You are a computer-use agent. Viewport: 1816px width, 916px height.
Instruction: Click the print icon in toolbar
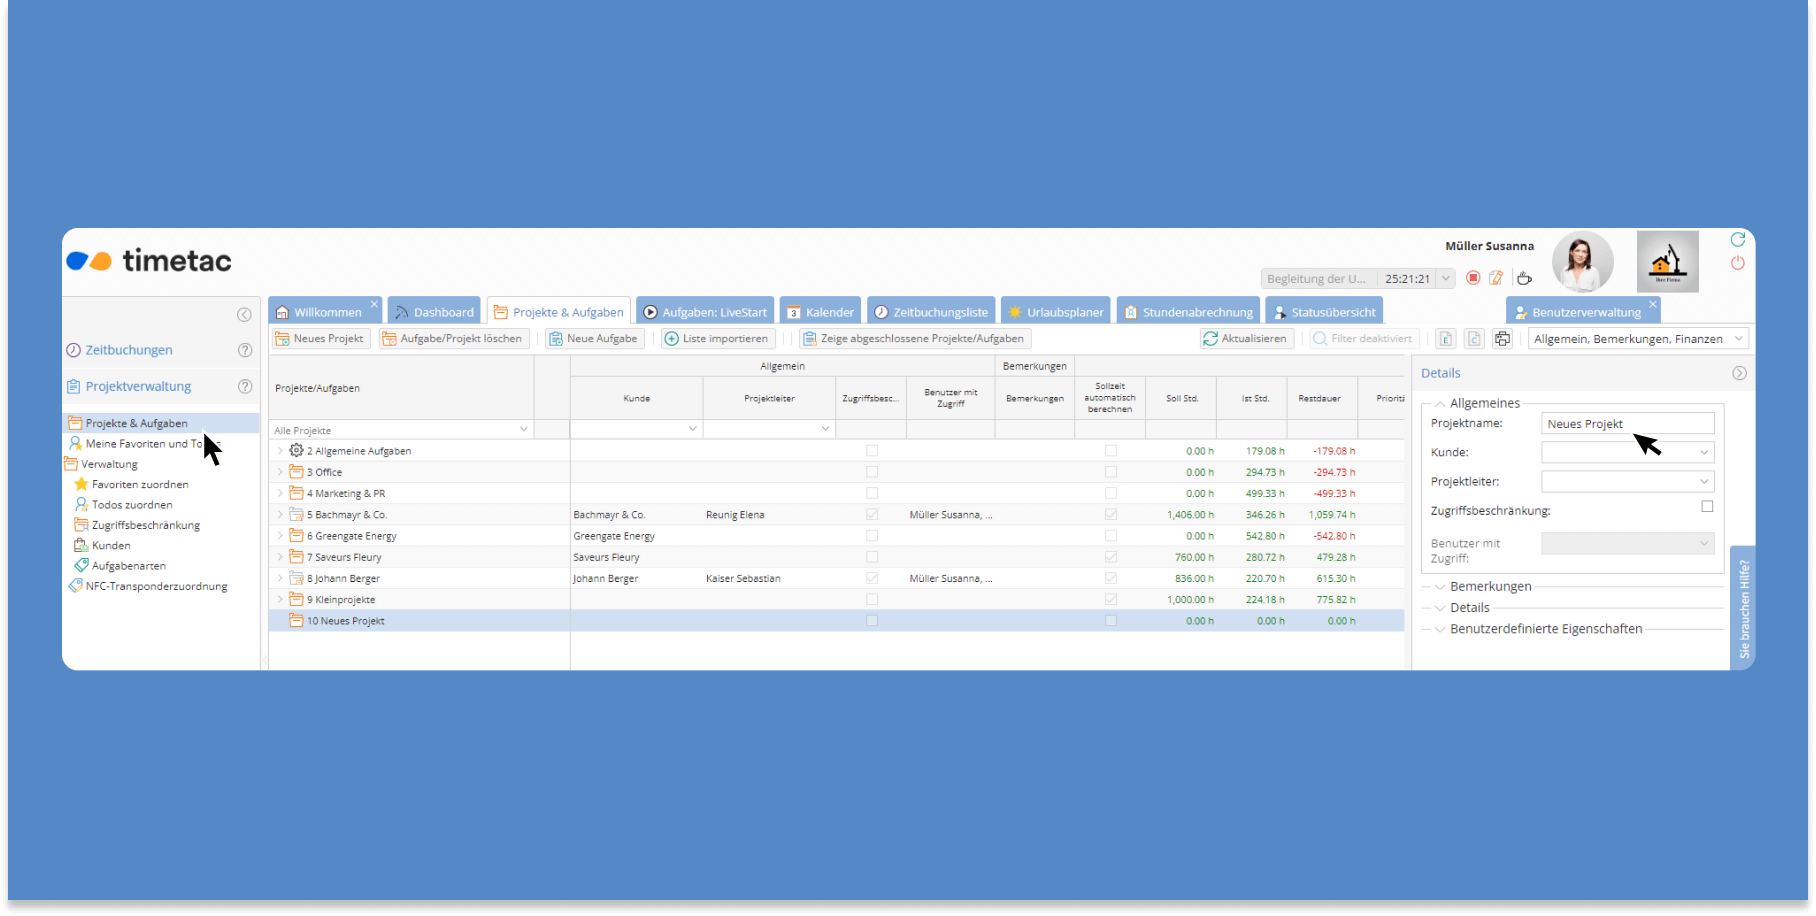click(1502, 339)
